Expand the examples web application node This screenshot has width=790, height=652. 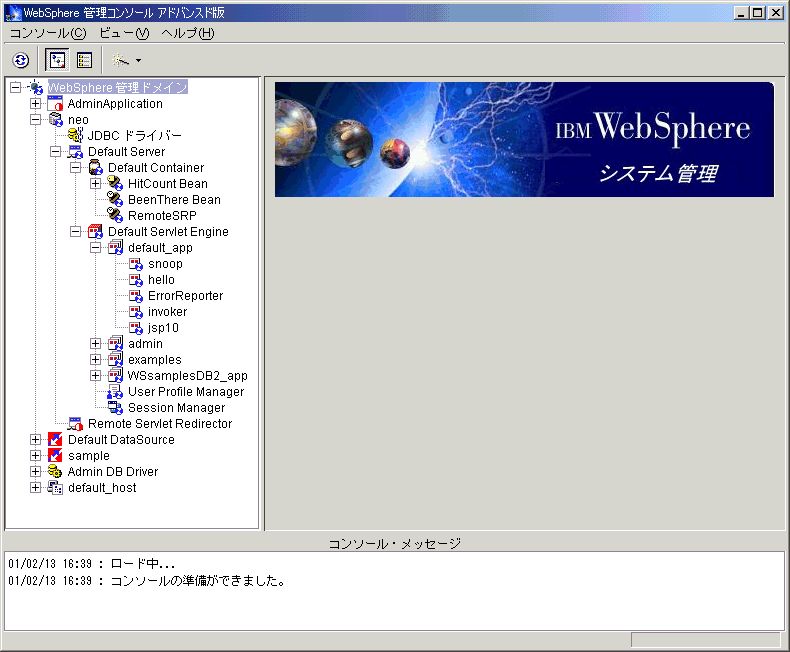tap(95, 360)
